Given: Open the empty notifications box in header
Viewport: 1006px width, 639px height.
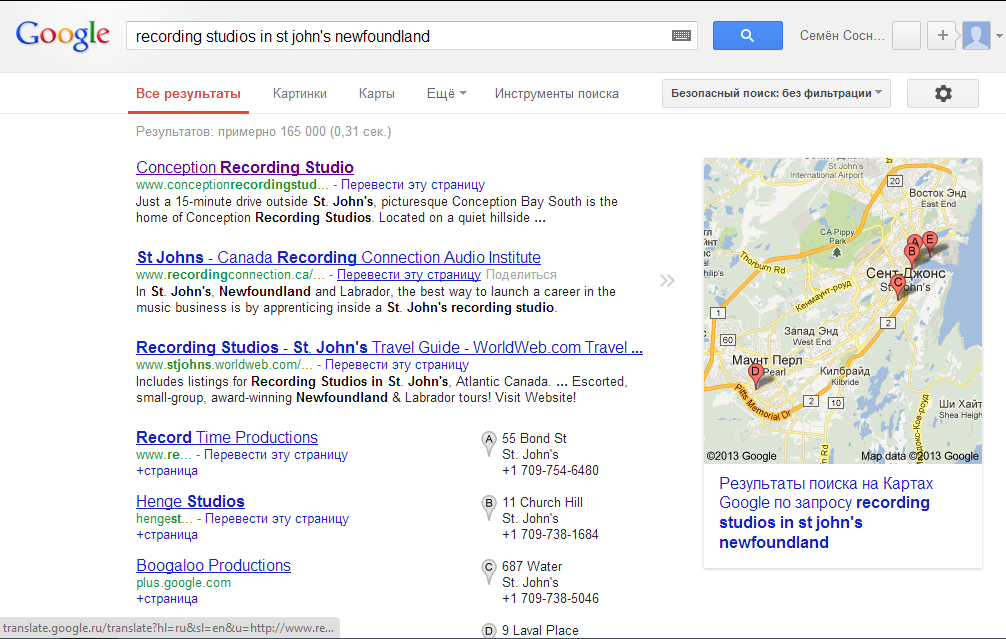Looking at the screenshot, I should [907, 35].
